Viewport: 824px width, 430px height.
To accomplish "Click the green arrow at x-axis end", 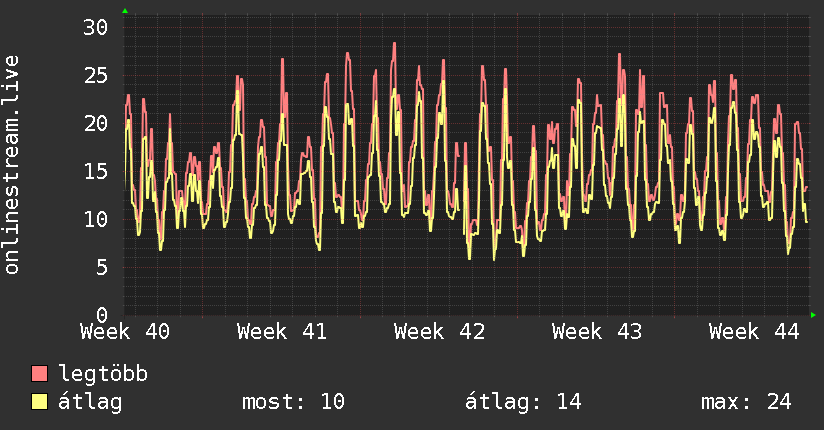I will (x=813, y=315).
